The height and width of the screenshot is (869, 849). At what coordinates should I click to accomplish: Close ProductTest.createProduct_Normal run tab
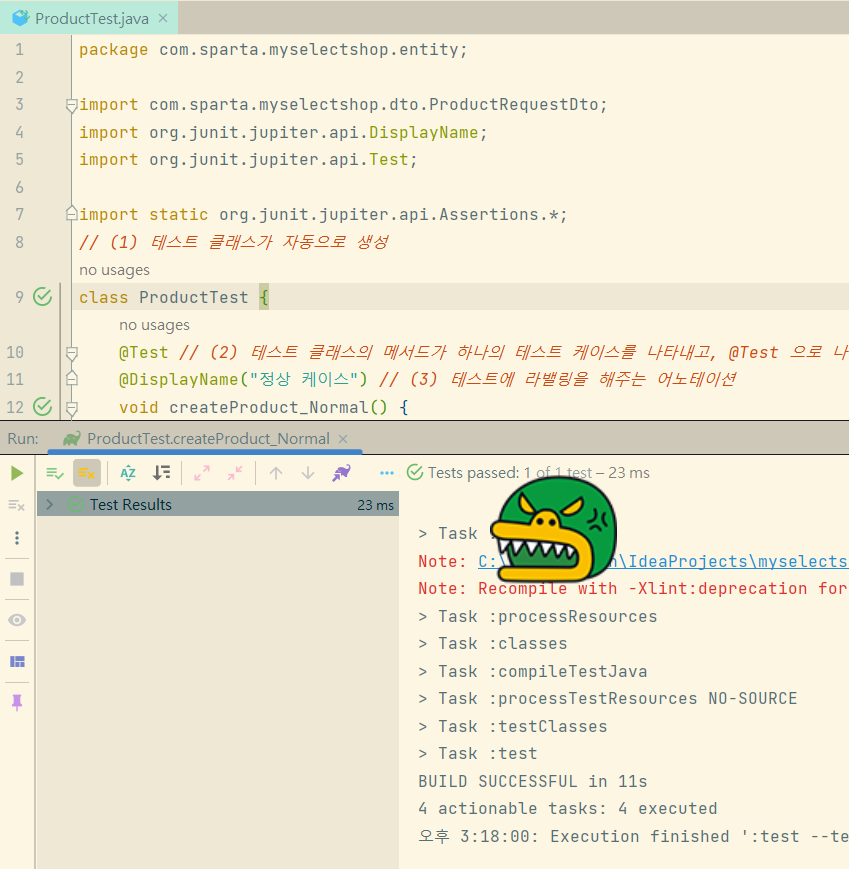click(343, 439)
